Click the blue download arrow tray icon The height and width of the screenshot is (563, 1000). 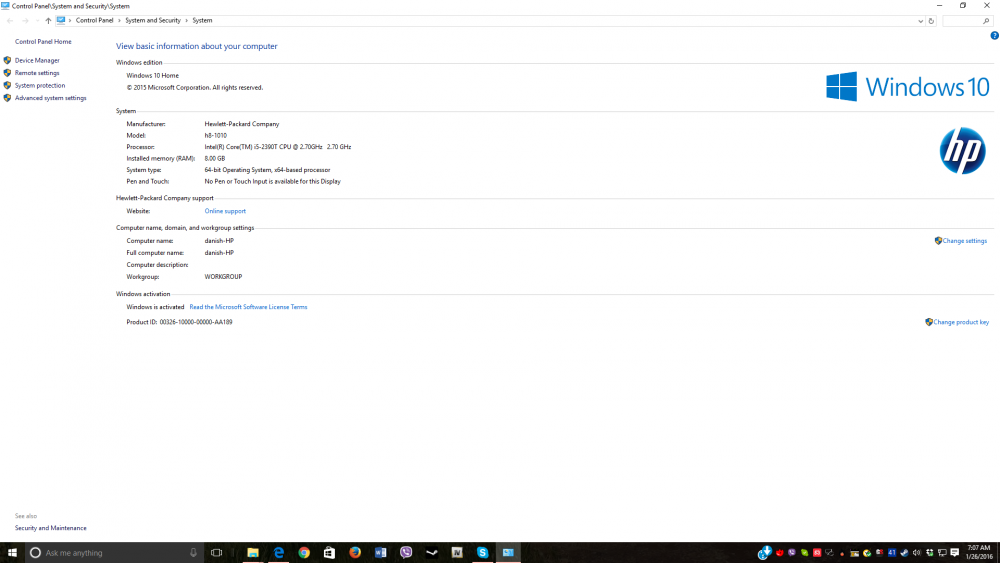click(765, 552)
